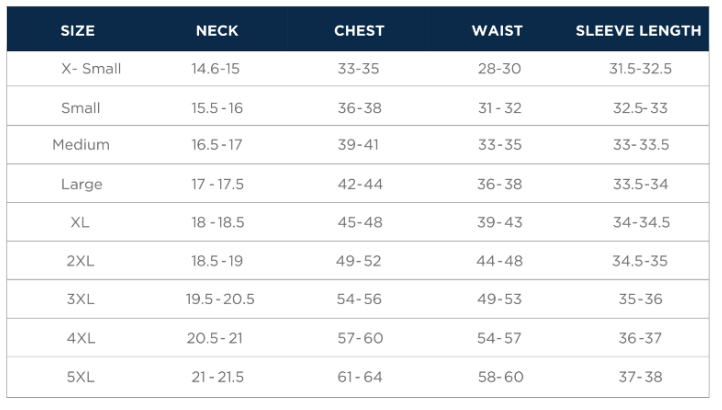This screenshot has width=722, height=410.
Task: Select the CHEST column header
Action: tap(359, 31)
